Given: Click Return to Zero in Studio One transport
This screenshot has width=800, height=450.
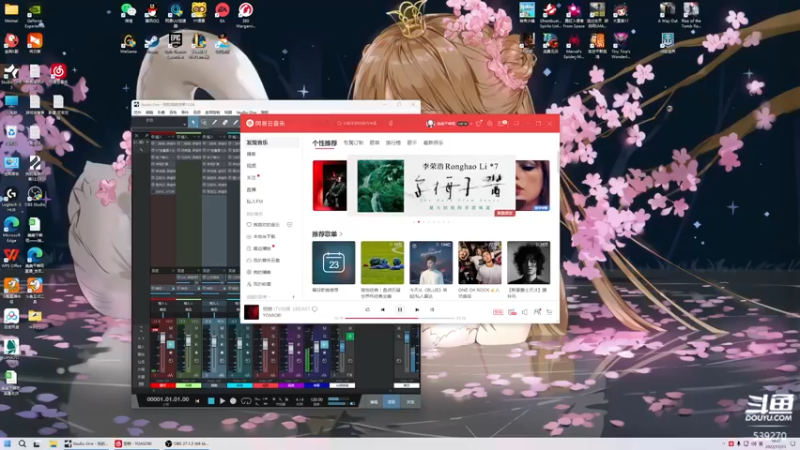Looking at the screenshot, I should [197, 401].
